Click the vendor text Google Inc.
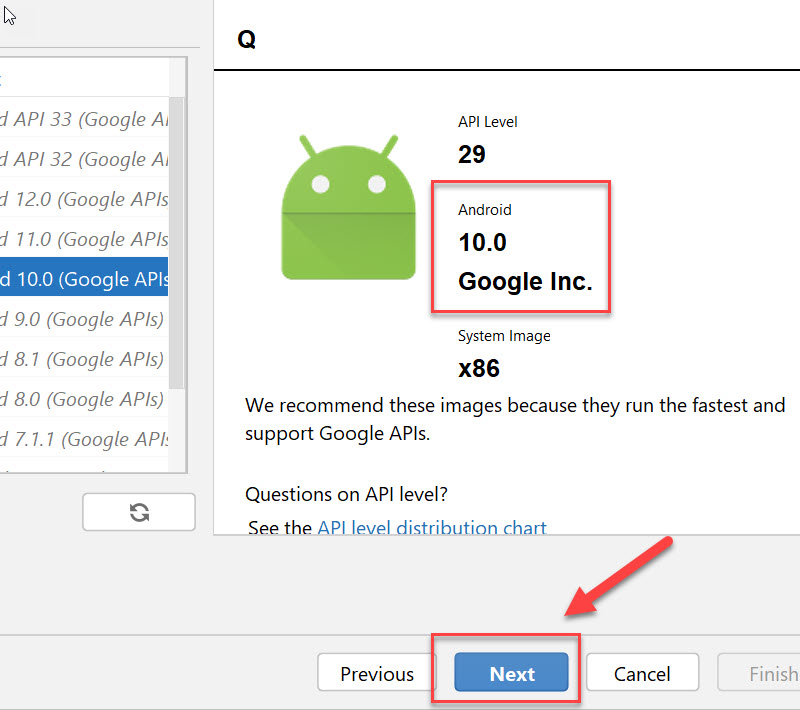Image resolution: width=800 pixels, height=710 pixels. pyautogui.click(x=525, y=282)
